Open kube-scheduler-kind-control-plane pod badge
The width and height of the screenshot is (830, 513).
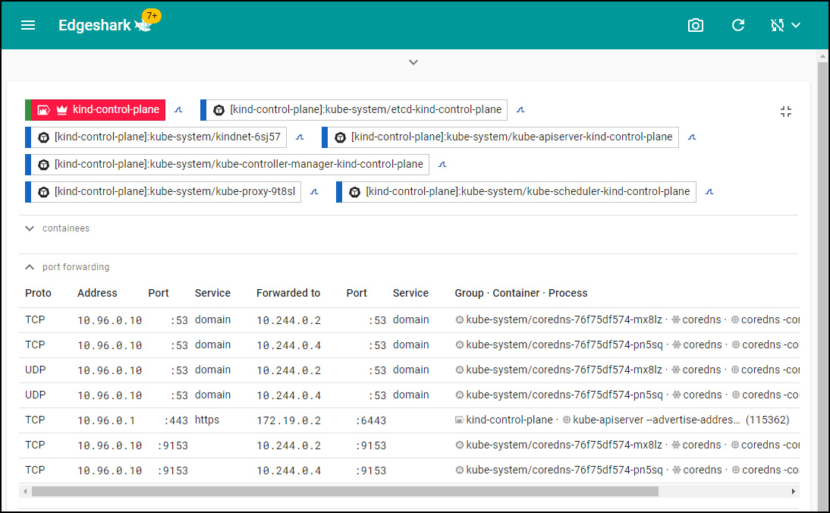click(x=516, y=192)
